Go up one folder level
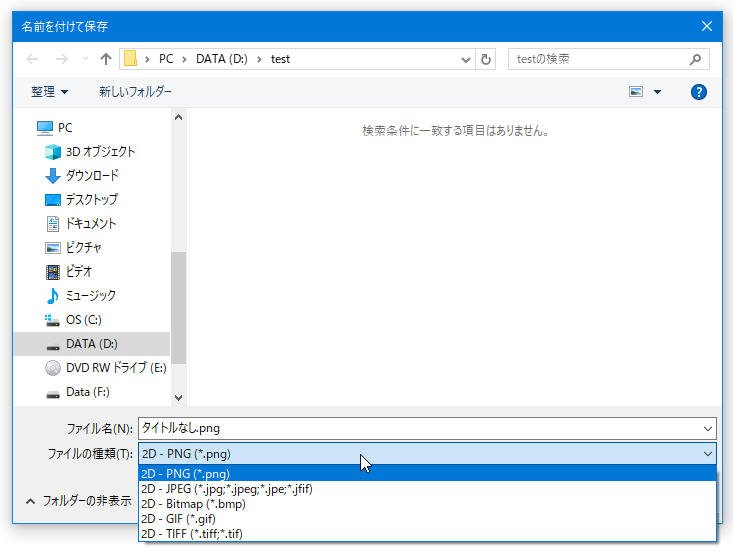This screenshot has width=733, height=556. click(106, 59)
